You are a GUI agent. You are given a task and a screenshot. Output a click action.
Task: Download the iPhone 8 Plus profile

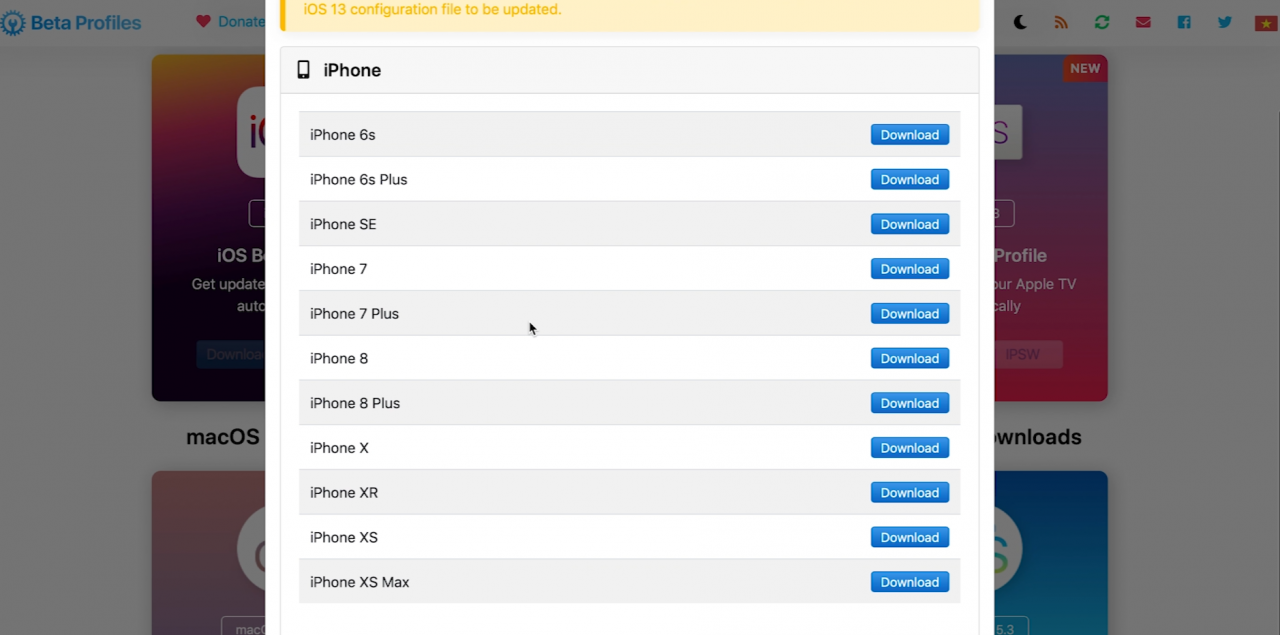coord(910,403)
